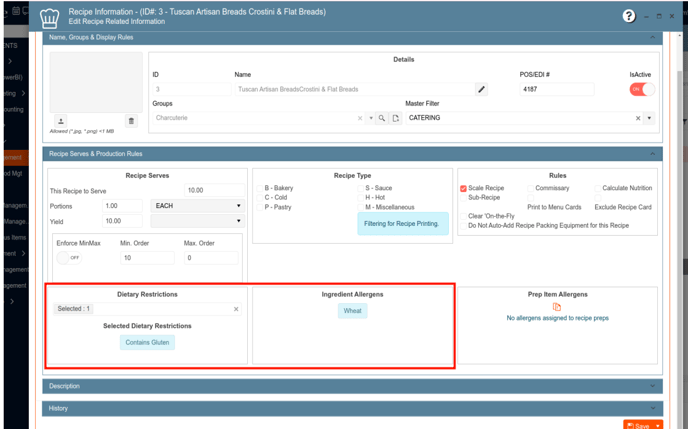Click the Min. Order field
Viewport: 688px width, 429px height.
coord(147,258)
